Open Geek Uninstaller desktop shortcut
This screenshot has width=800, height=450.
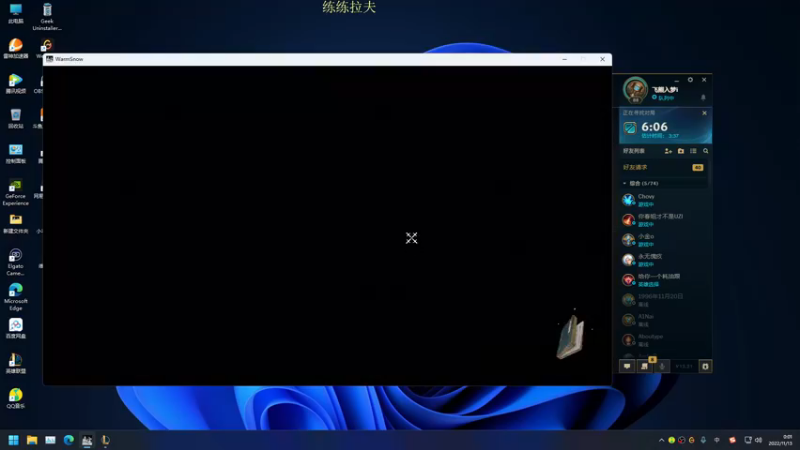pyautogui.click(x=47, y=16)
